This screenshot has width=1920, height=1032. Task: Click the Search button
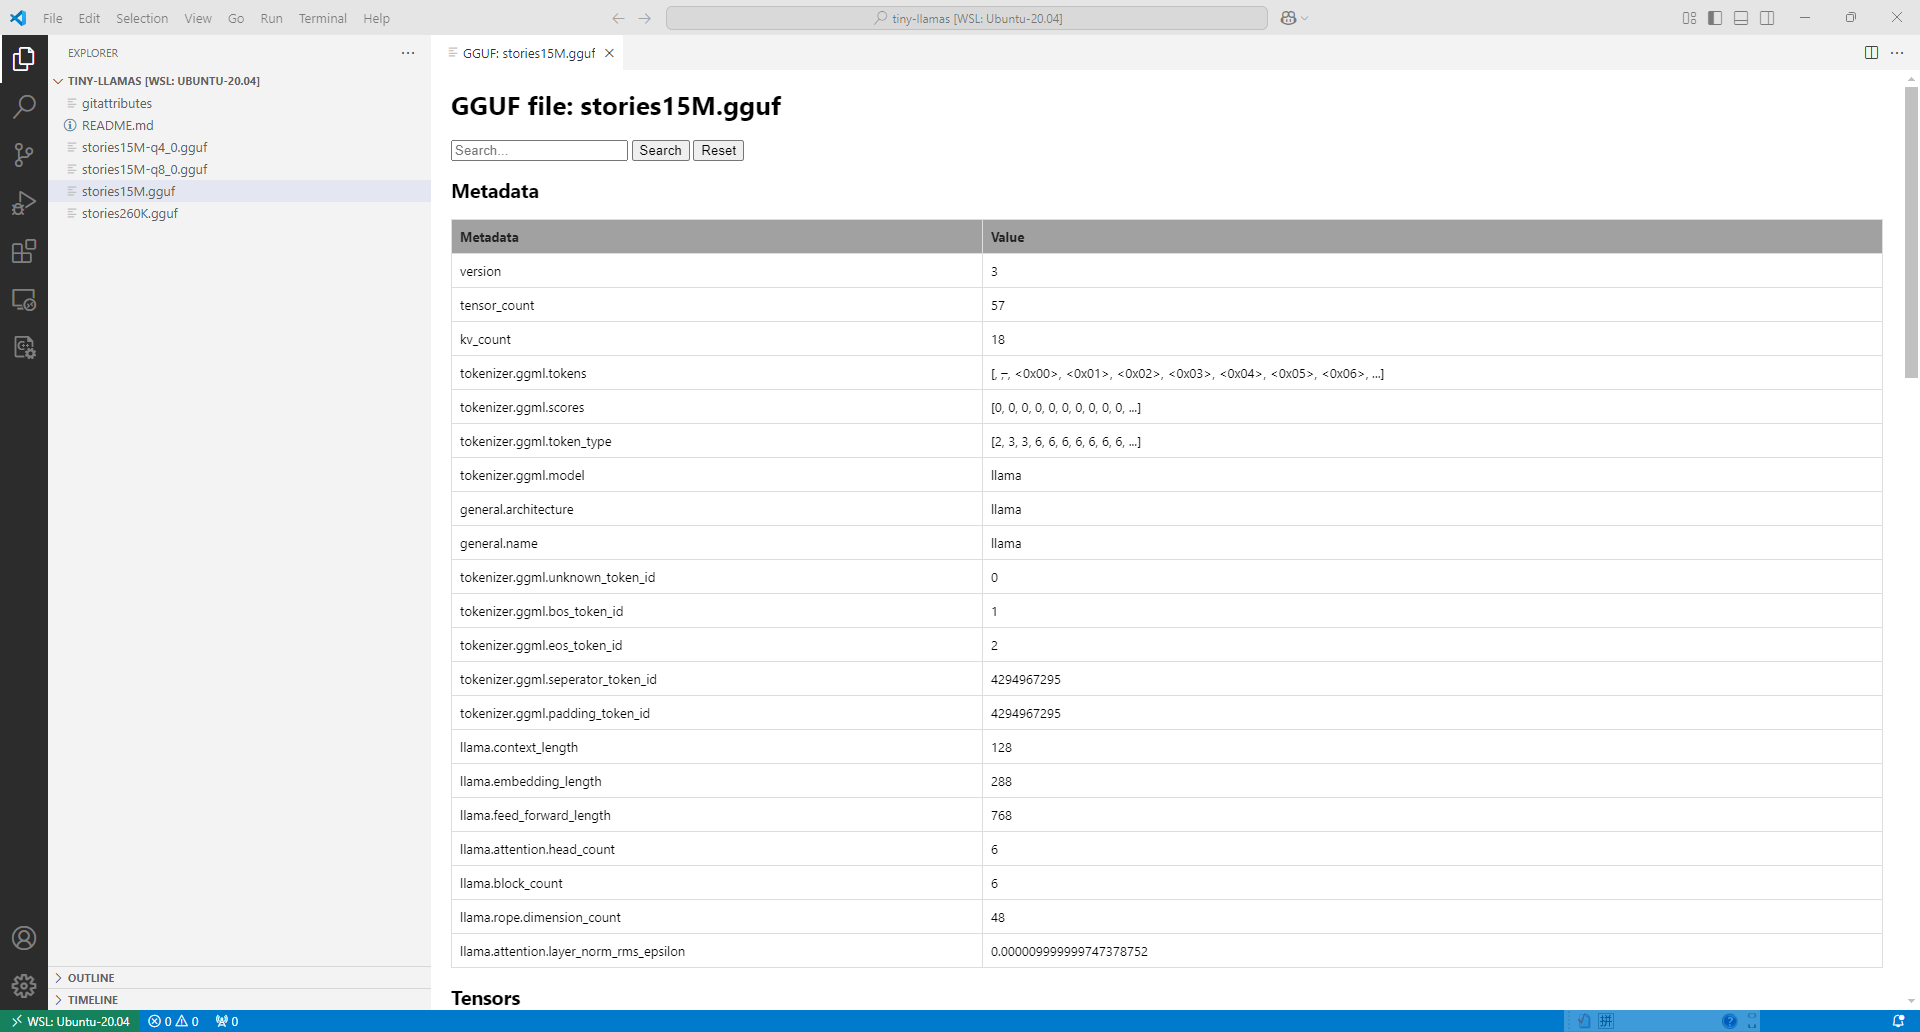[x=660, y=150]
